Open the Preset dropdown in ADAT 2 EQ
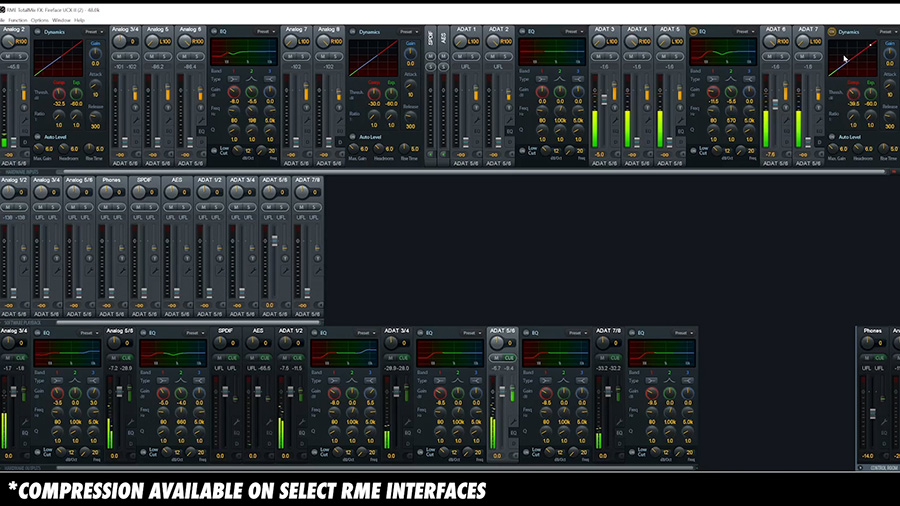The height and width of the screenshot is (506, 900). point(573,32)
